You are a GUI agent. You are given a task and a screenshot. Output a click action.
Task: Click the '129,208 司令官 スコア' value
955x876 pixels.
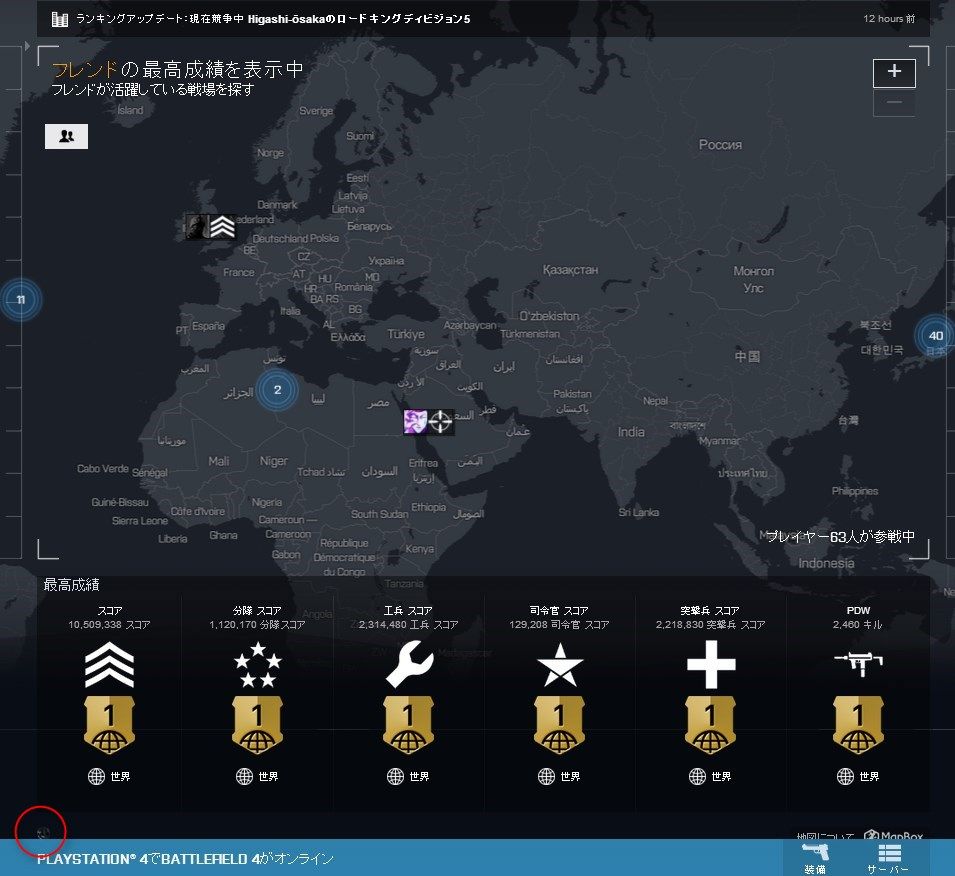tap(559, 625)
